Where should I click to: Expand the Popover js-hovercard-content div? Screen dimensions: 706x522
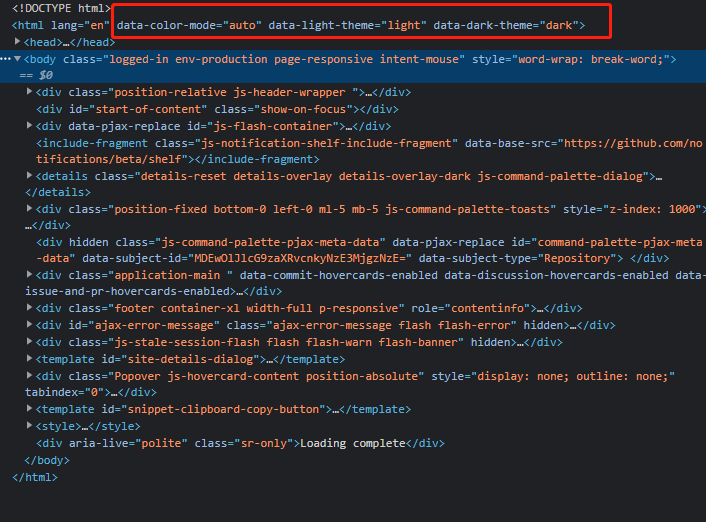tap(29, 375)
